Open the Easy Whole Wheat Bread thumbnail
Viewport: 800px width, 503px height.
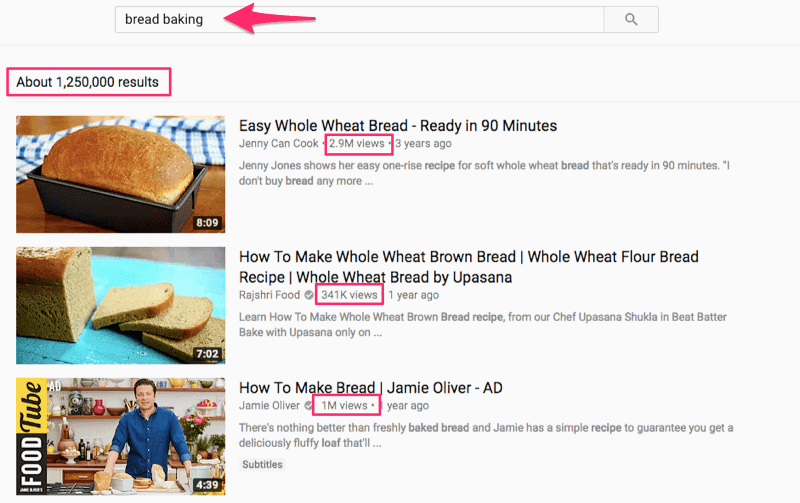pyautogui.click(x=120, y=174)
